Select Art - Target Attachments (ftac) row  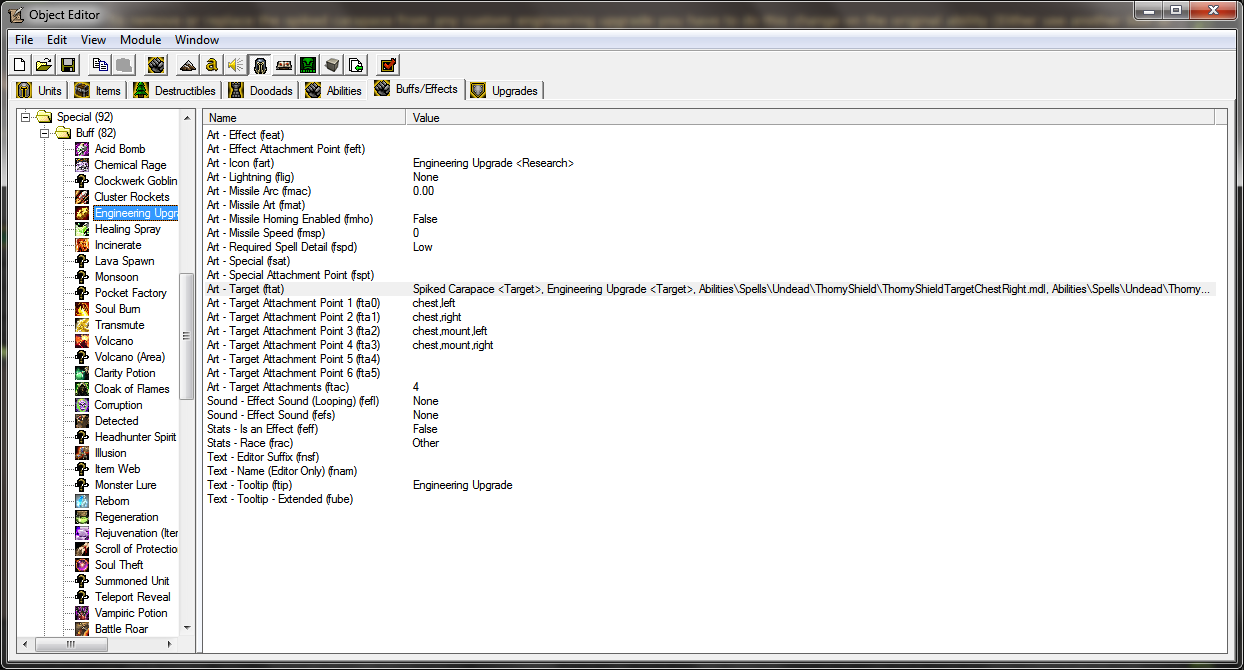pyautogui.click(x=709, y=387)
